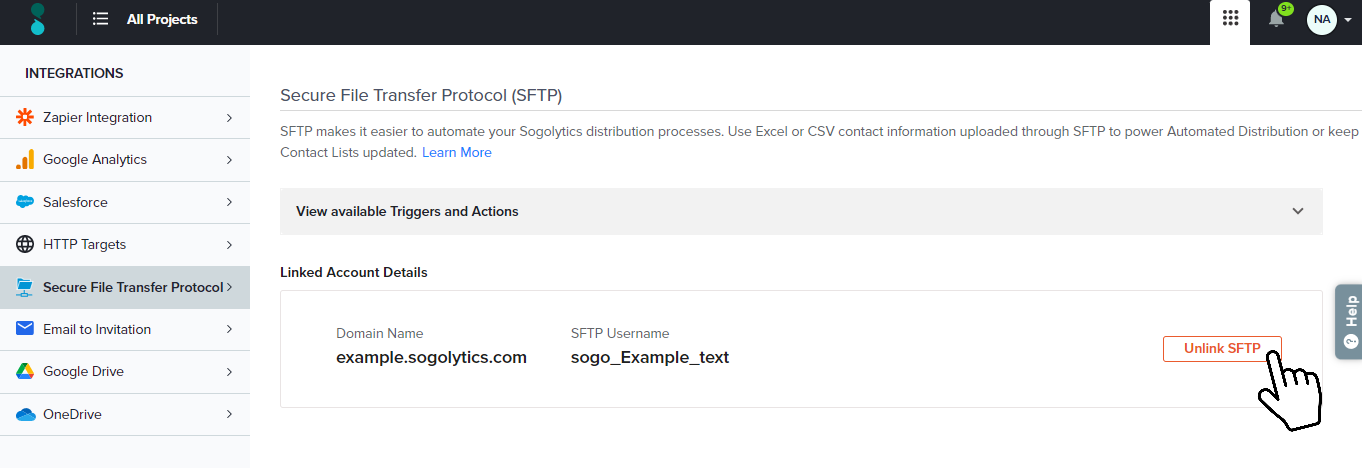Open the apps grid icon
The width and height of the screenshot is (1362, 468).
click(1230, 18)
